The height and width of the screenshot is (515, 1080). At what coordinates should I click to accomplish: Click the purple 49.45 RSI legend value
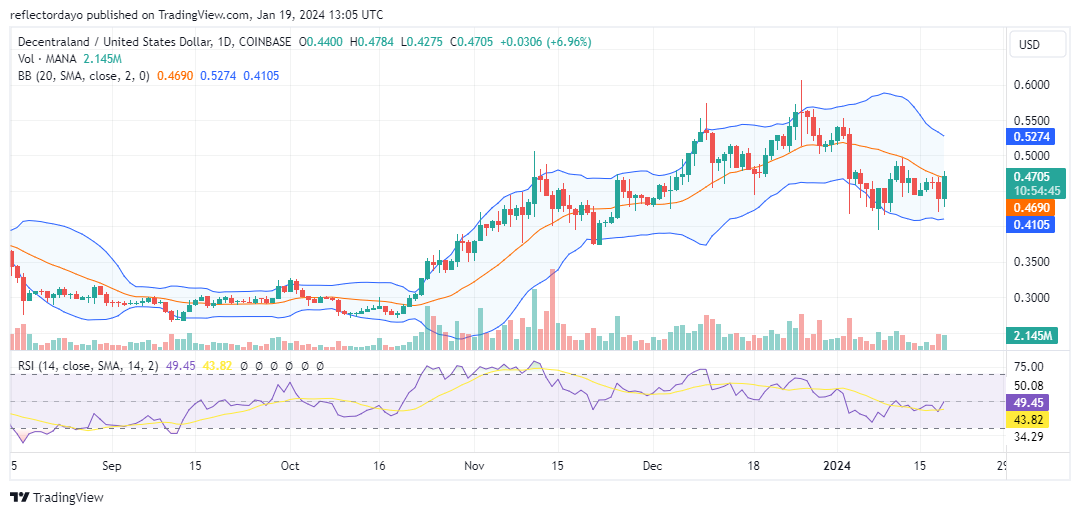click(x=178, y=367)
